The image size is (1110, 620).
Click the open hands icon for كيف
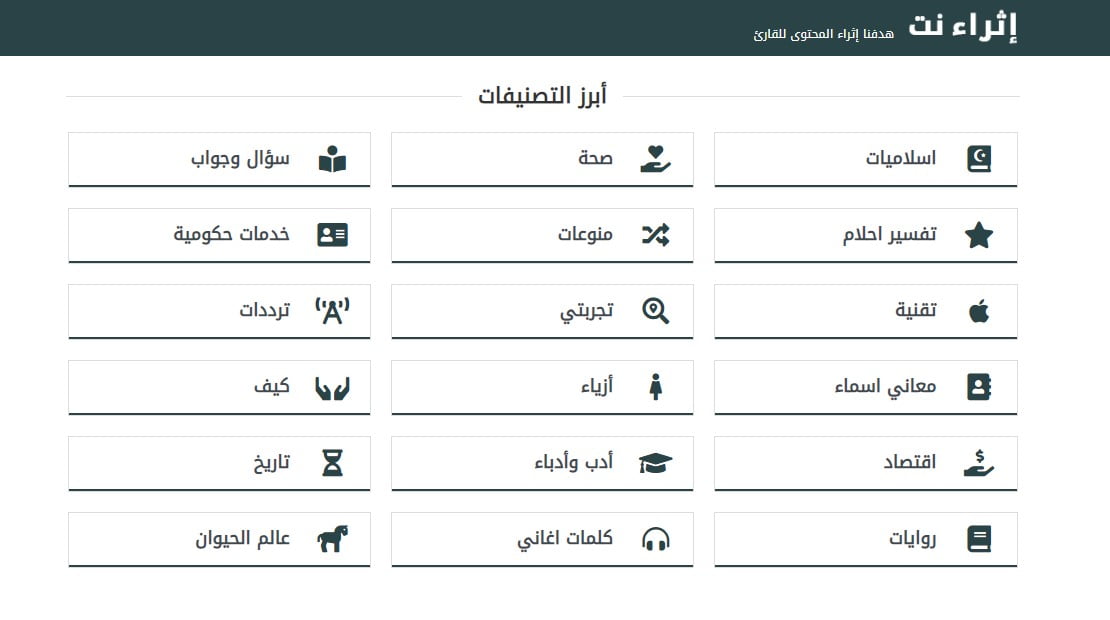tap(332, 388)
